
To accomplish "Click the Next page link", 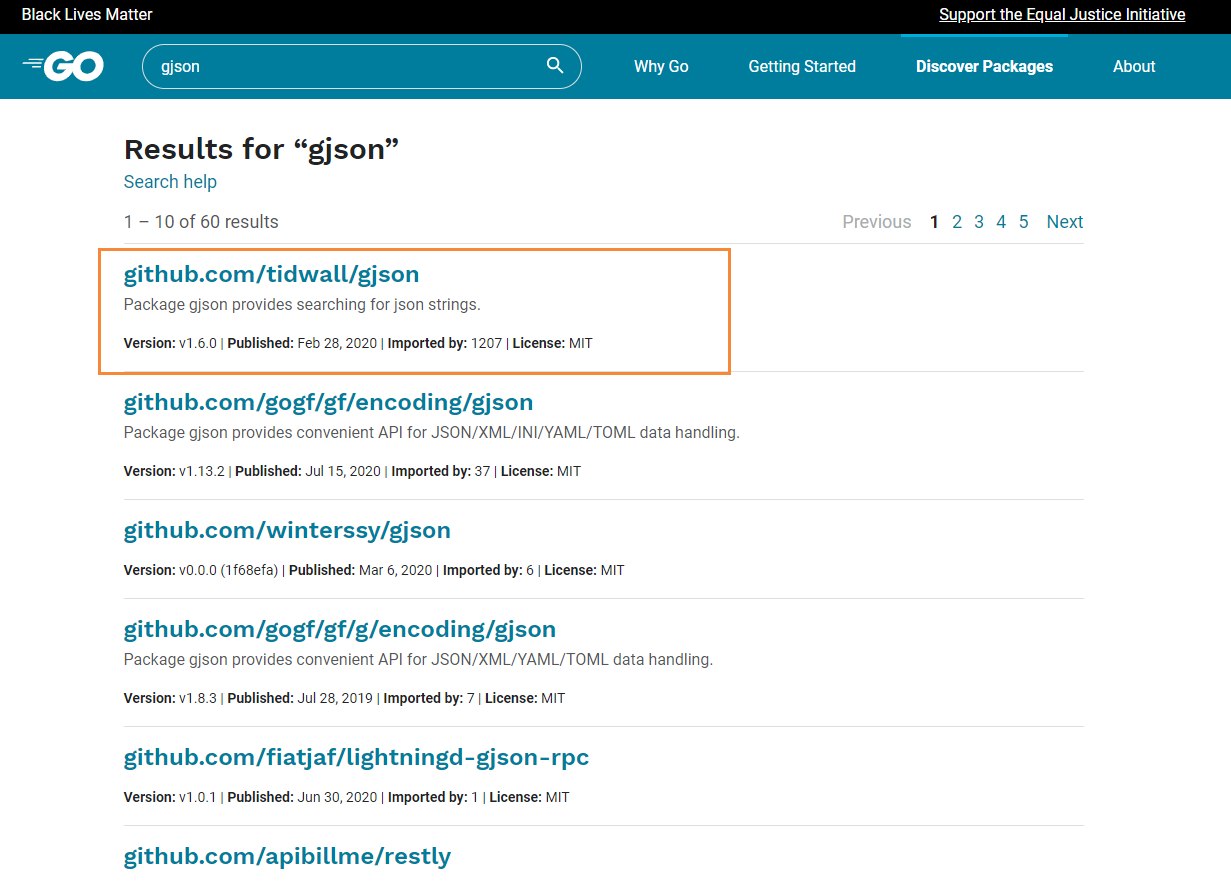I will click(1065, 222).
